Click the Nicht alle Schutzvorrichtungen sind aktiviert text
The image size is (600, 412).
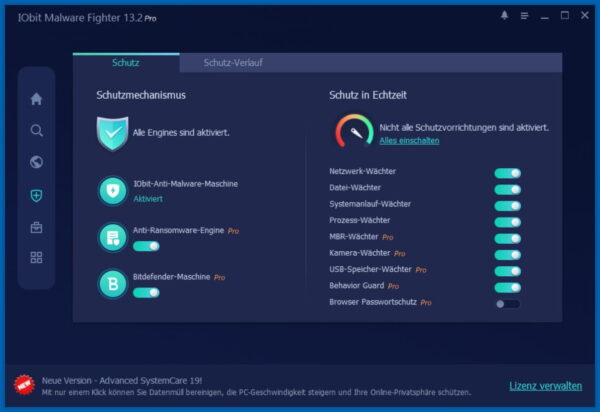464,127
